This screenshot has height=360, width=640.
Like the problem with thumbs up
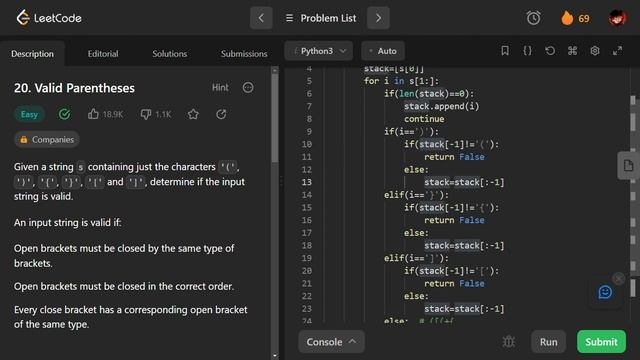[x=93, y=114]
